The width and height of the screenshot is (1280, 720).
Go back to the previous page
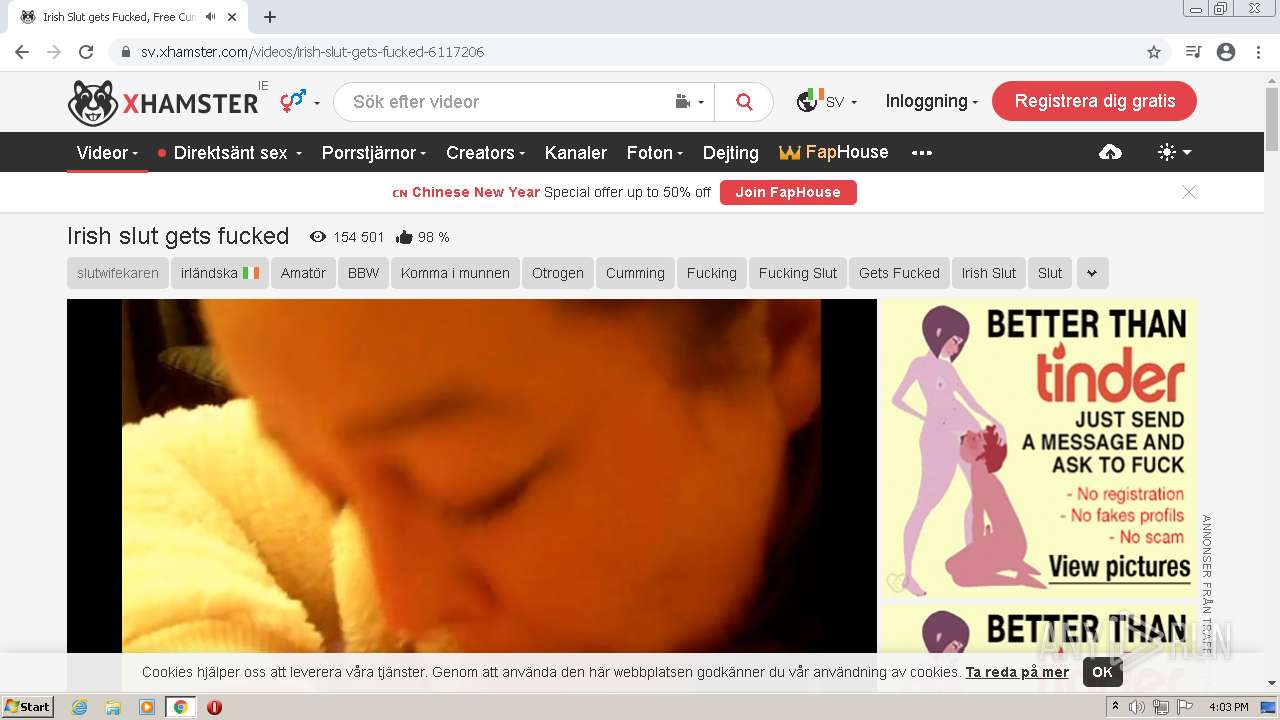point(22,52)
